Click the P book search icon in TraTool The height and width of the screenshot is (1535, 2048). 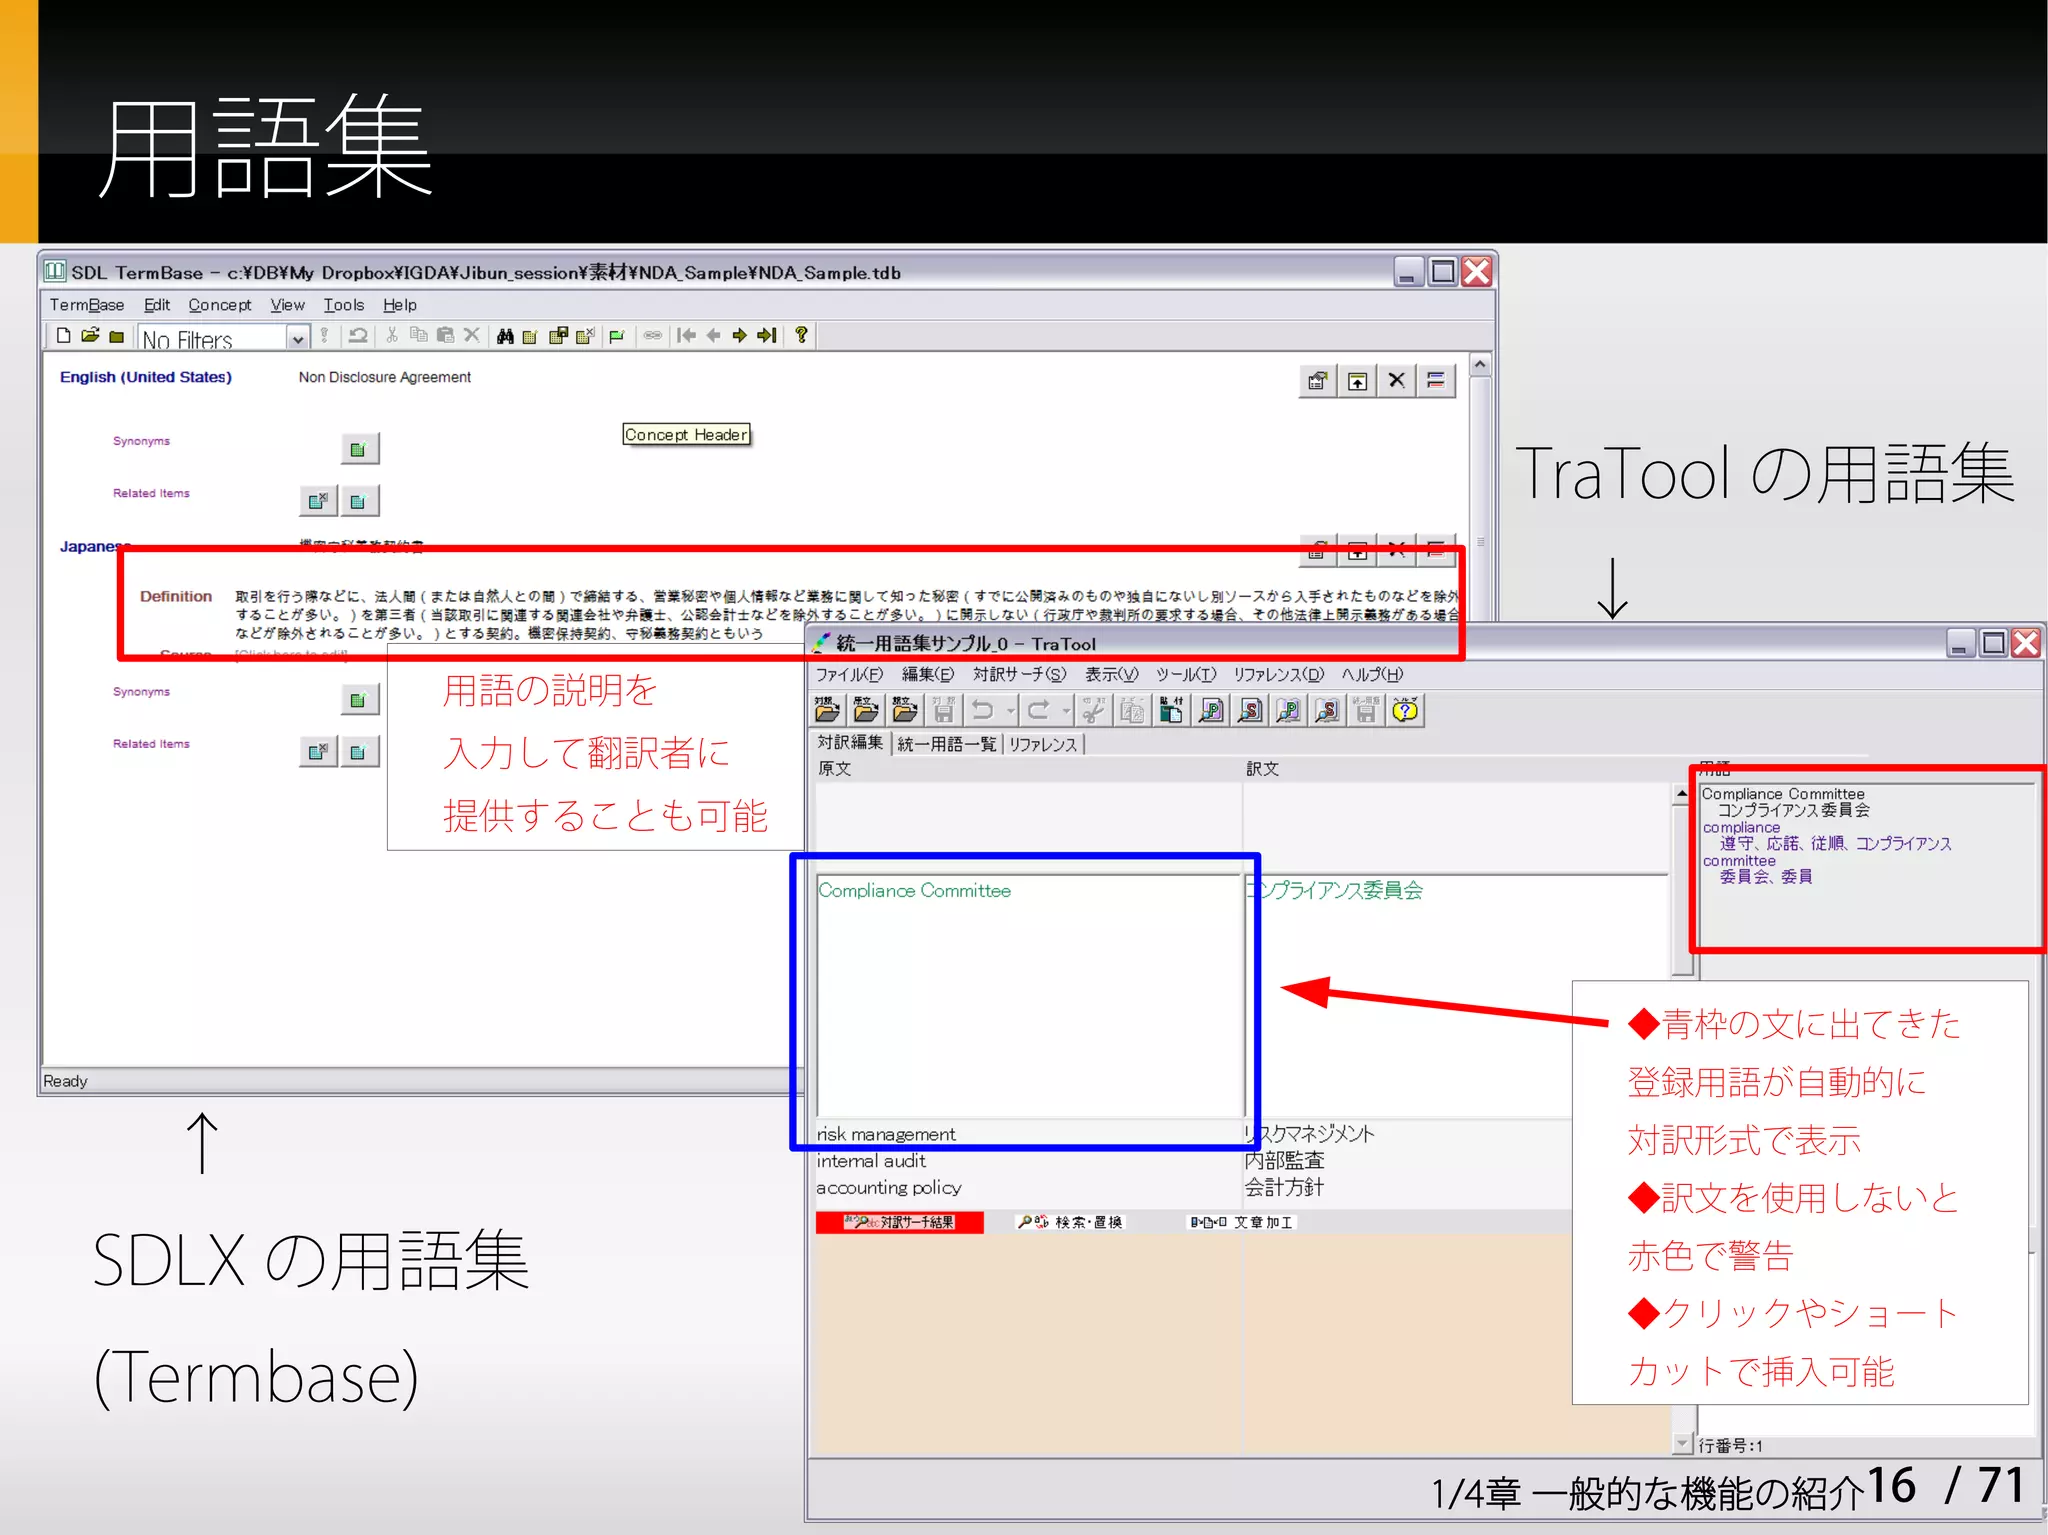click(x=1288, y=710)
